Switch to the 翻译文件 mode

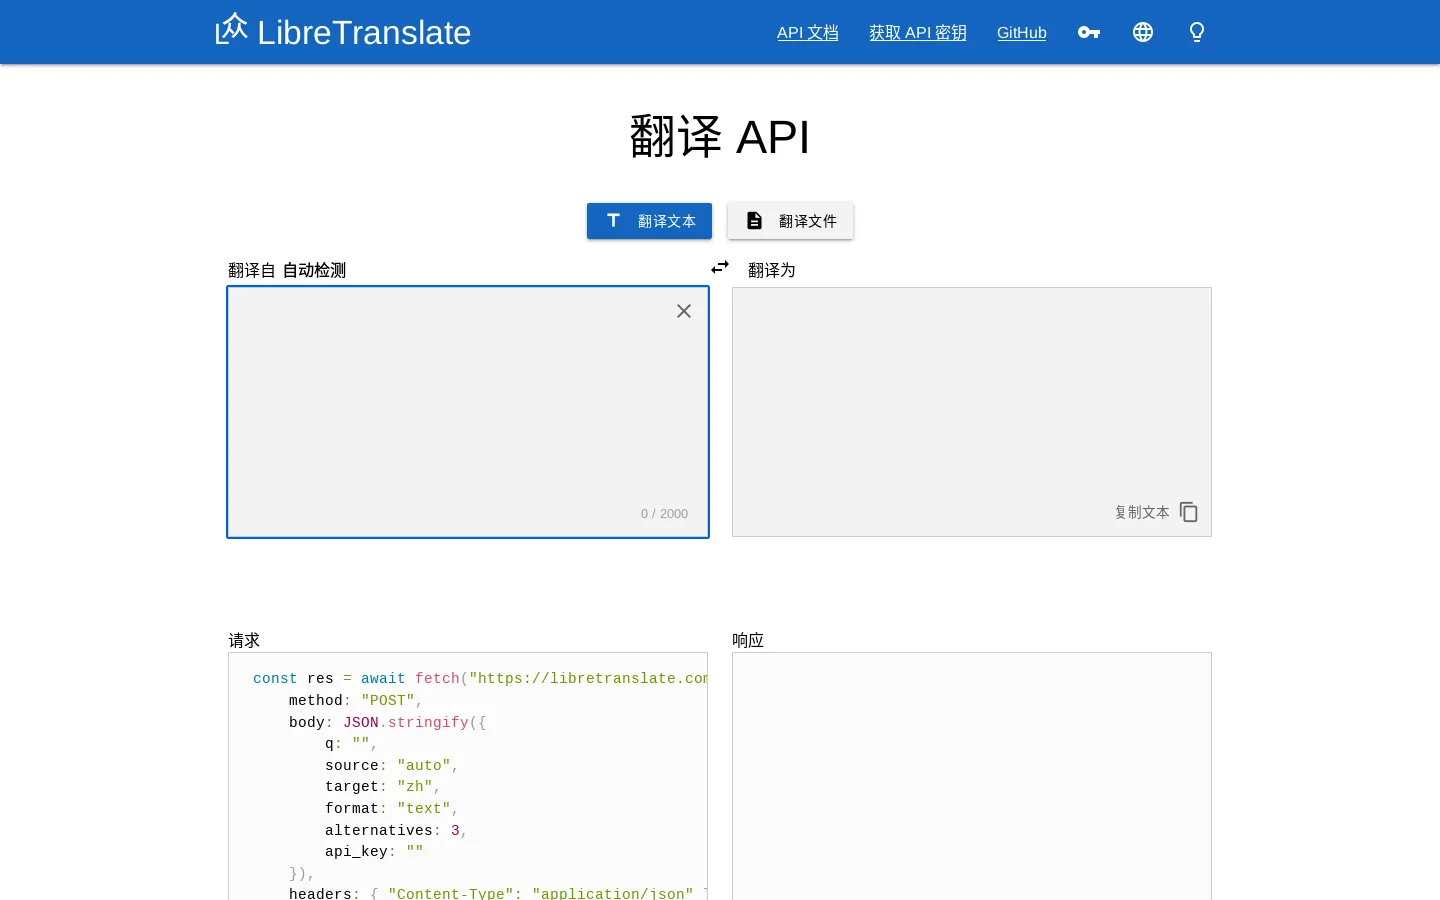click(x=790, y=221)
